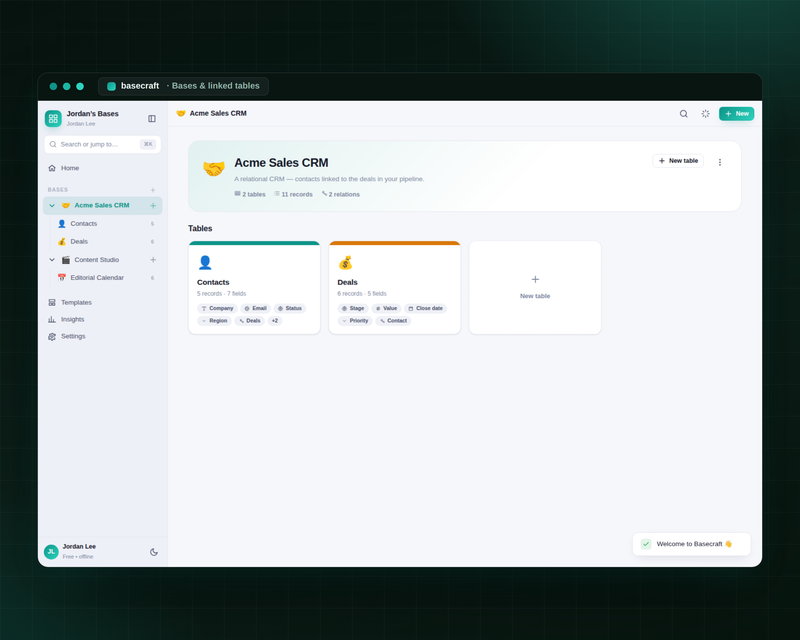Collapse the Acme Sales CRM base chevron
800x640 pixels.
(52, 206)
